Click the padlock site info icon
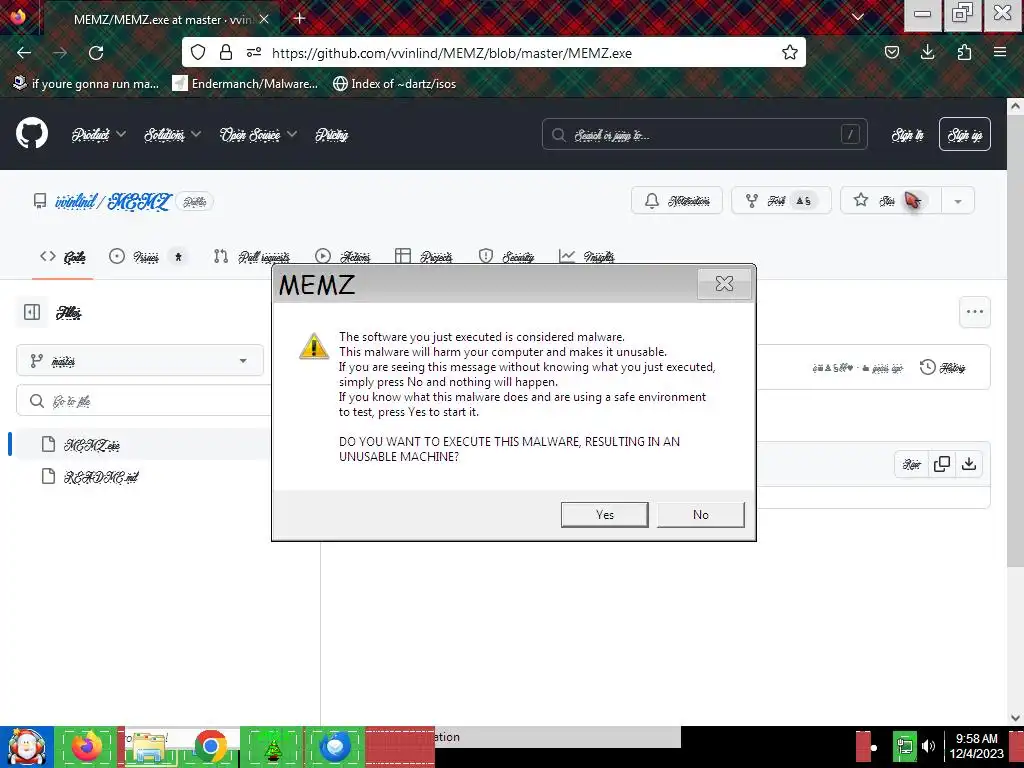 (x=226, y=53)
